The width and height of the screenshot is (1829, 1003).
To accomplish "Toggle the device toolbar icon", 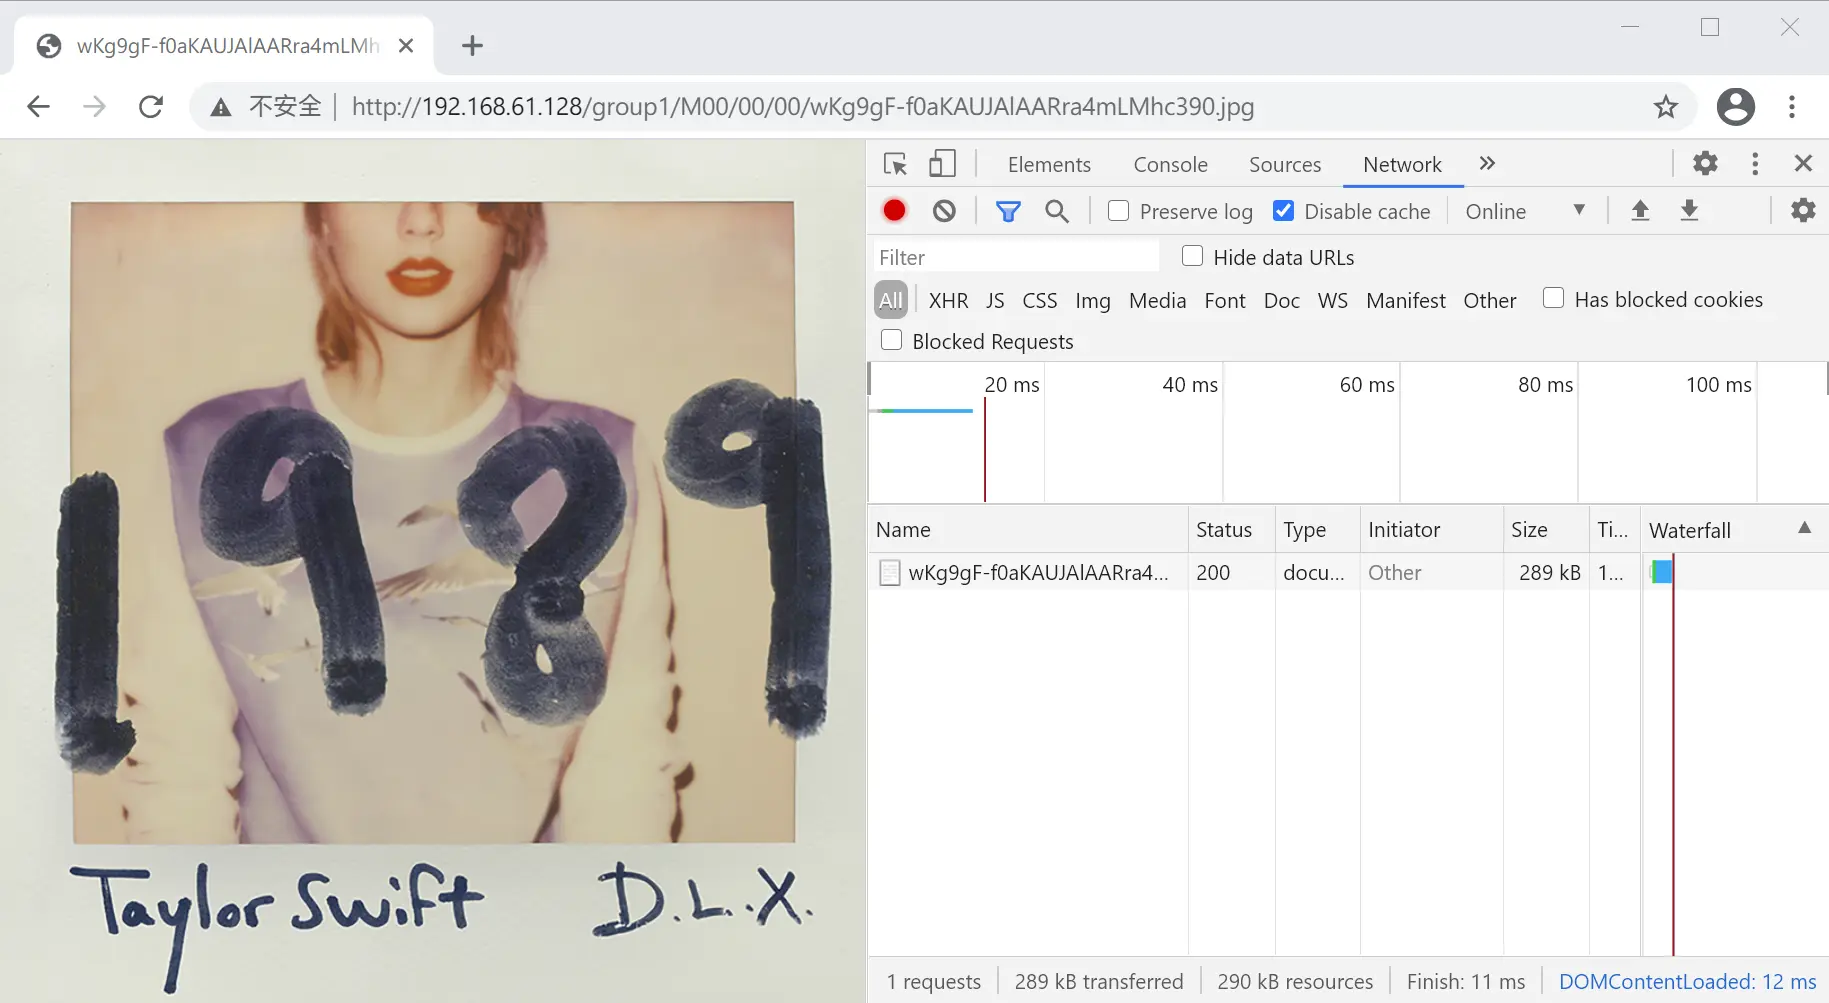I will pyautogui.click(x=942, y=164).
